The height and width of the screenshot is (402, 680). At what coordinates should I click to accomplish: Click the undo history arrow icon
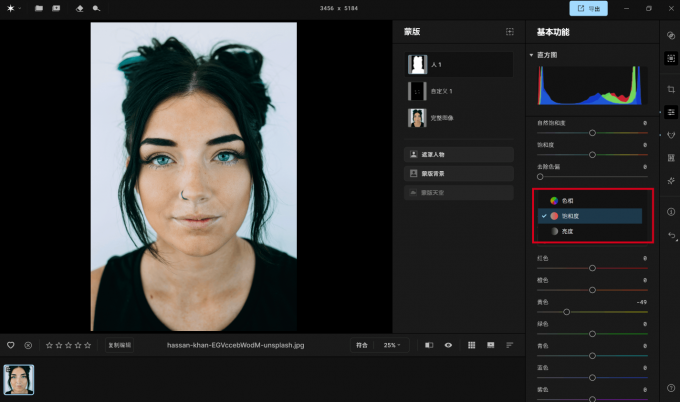tap(671, 236)
